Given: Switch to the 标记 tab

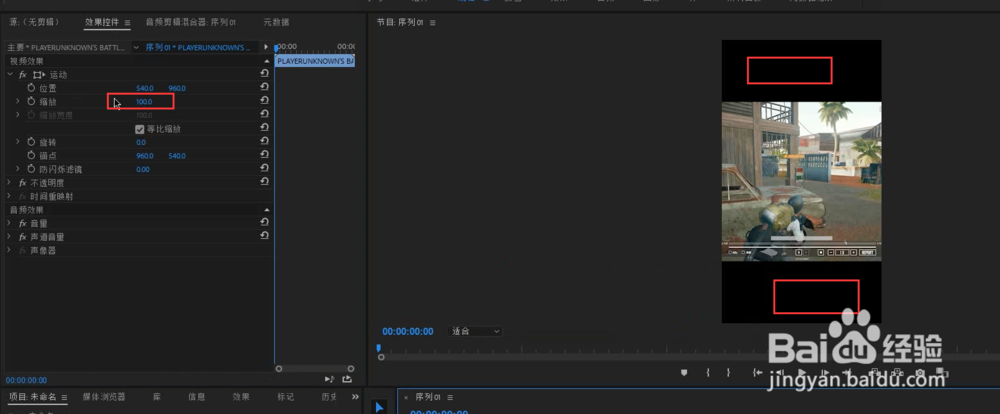Looking at the screenshot, I should [x=285, y=397].
